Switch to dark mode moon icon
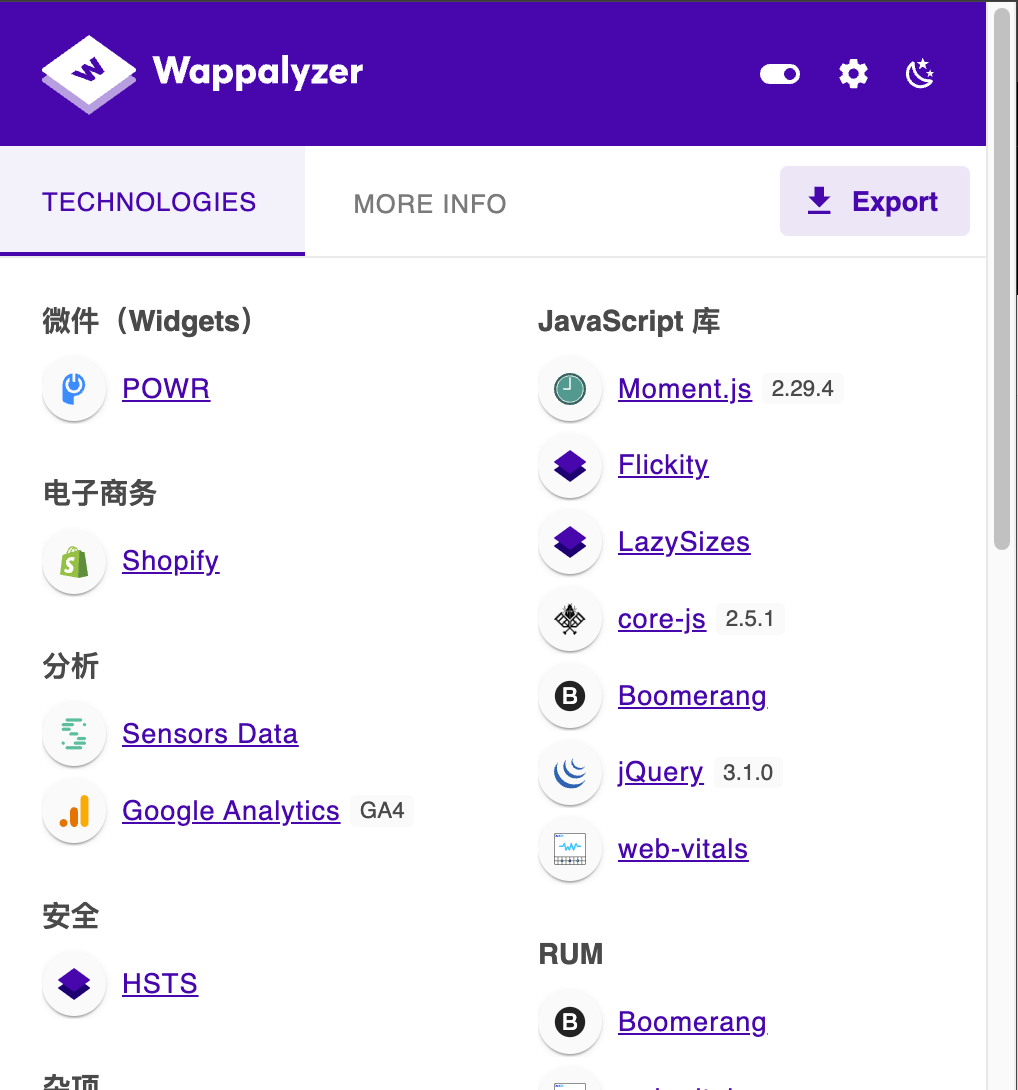Screen dimensions: 1018x1090 [x=919, y=74]
